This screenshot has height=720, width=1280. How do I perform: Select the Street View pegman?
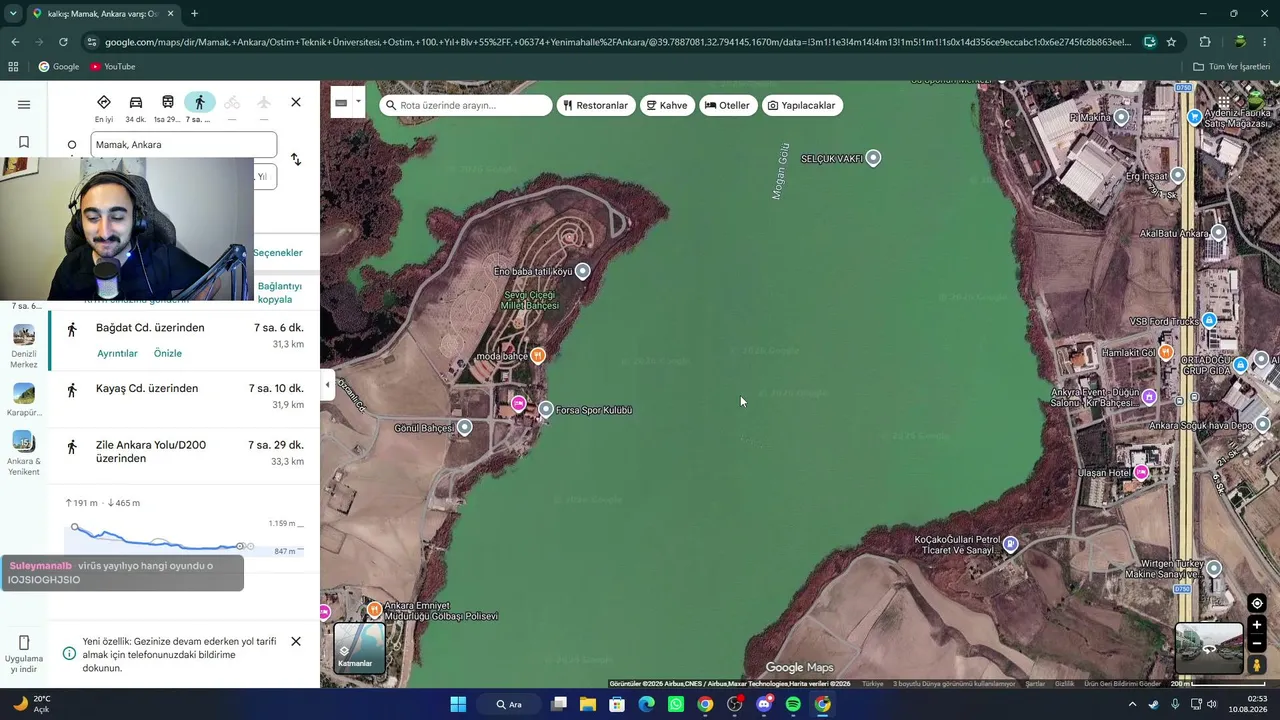1257,665
